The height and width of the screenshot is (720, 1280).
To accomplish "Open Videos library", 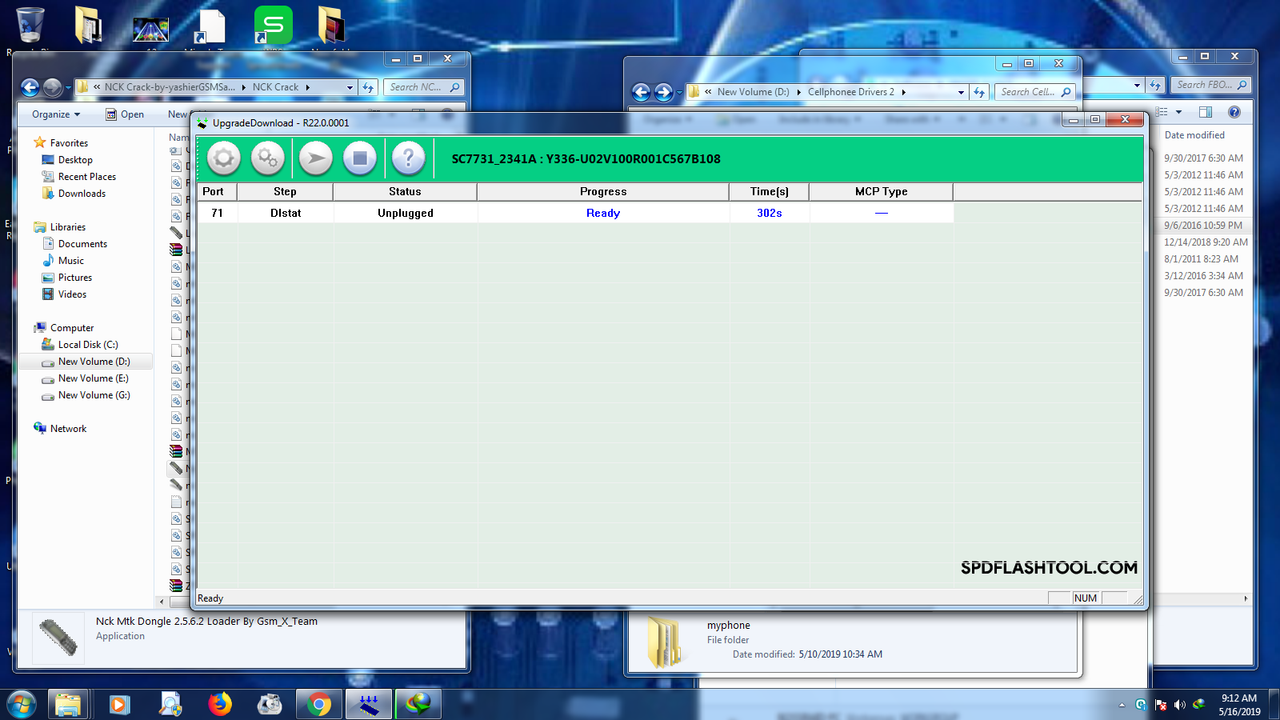I will [72, 295].
